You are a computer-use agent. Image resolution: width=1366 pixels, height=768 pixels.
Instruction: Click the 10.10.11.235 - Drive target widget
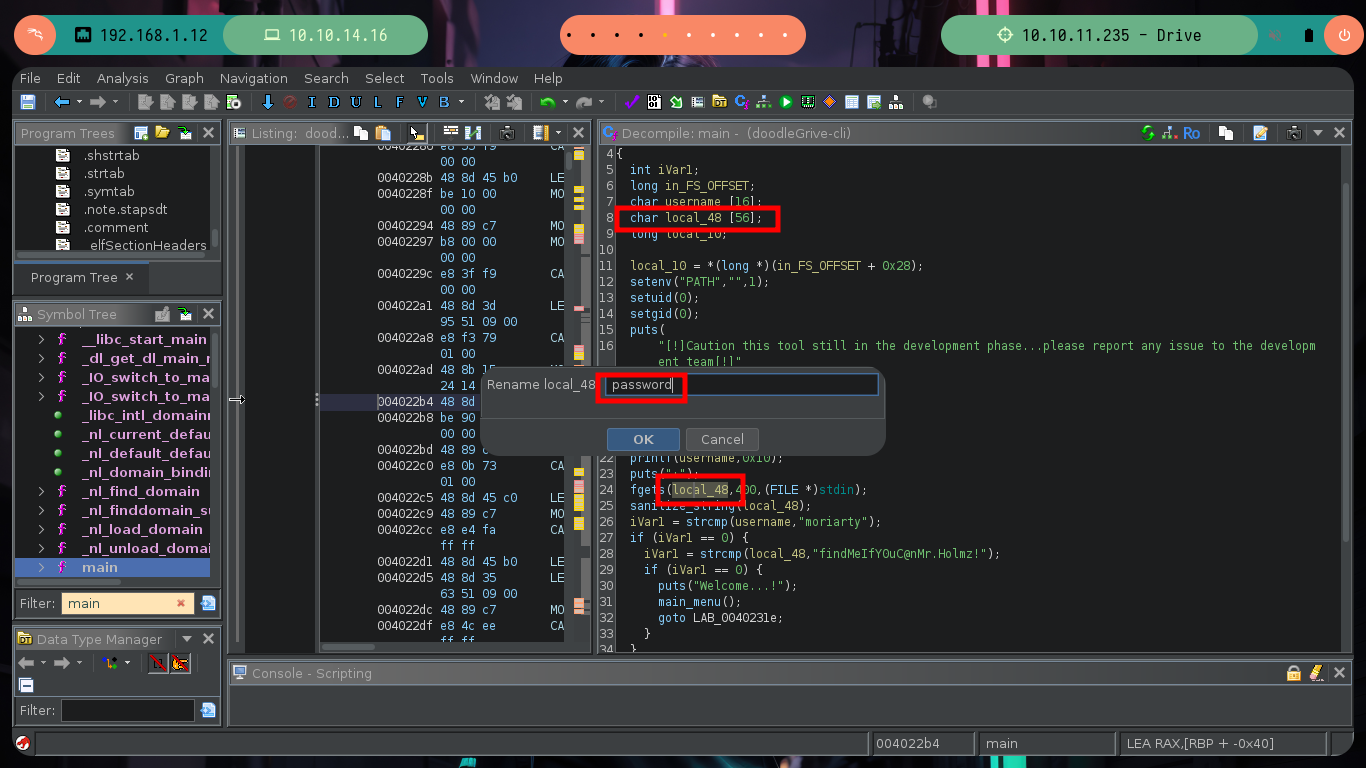tap(1101, 35)
